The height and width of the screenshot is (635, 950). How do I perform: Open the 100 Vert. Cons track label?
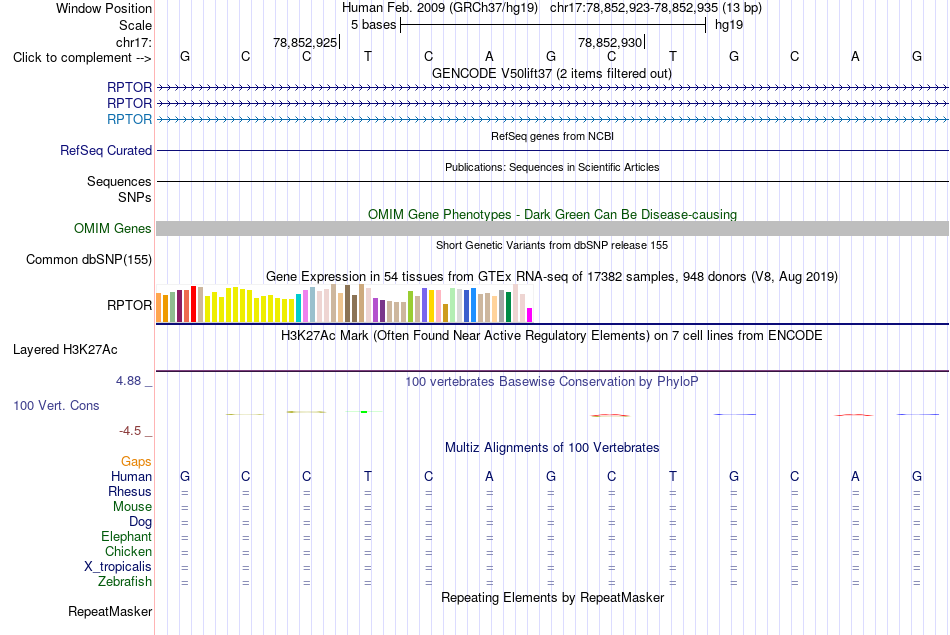pyautogui.click(x=56, y=405)
